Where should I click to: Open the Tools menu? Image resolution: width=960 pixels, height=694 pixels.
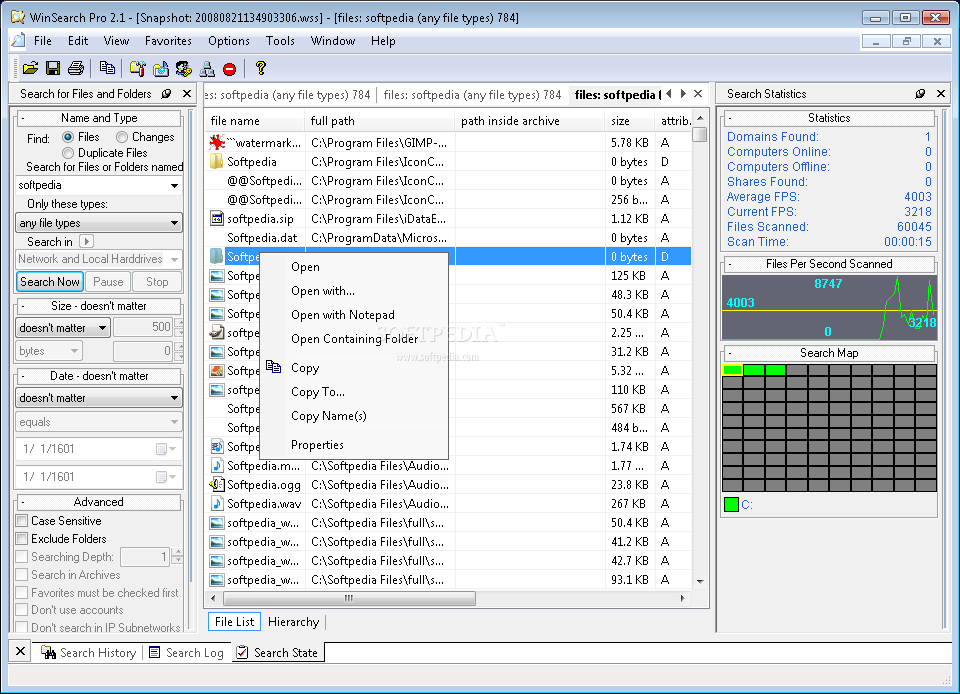(280, 41)
